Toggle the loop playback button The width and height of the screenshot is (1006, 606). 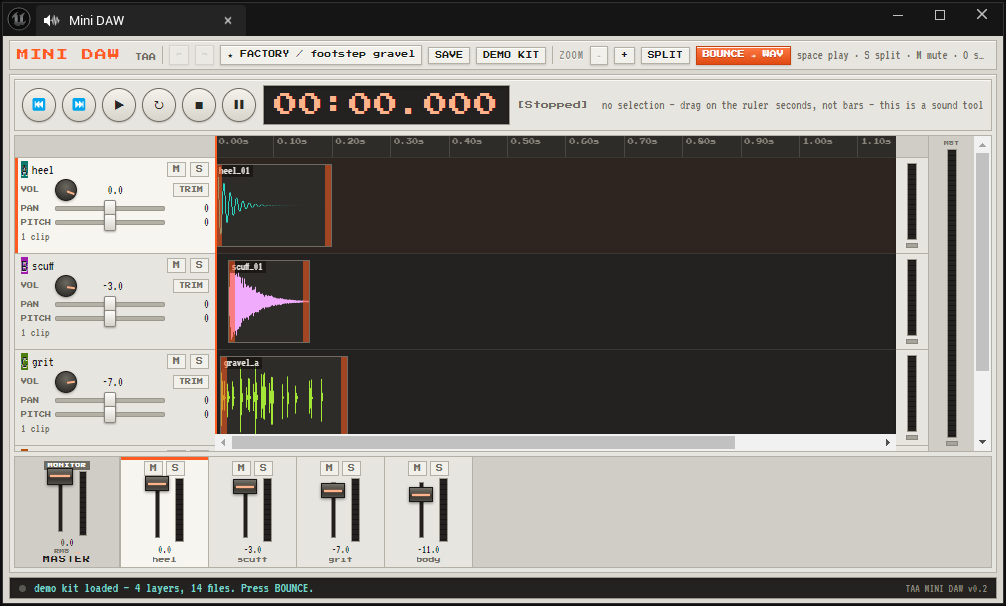(x=159, y=105)
